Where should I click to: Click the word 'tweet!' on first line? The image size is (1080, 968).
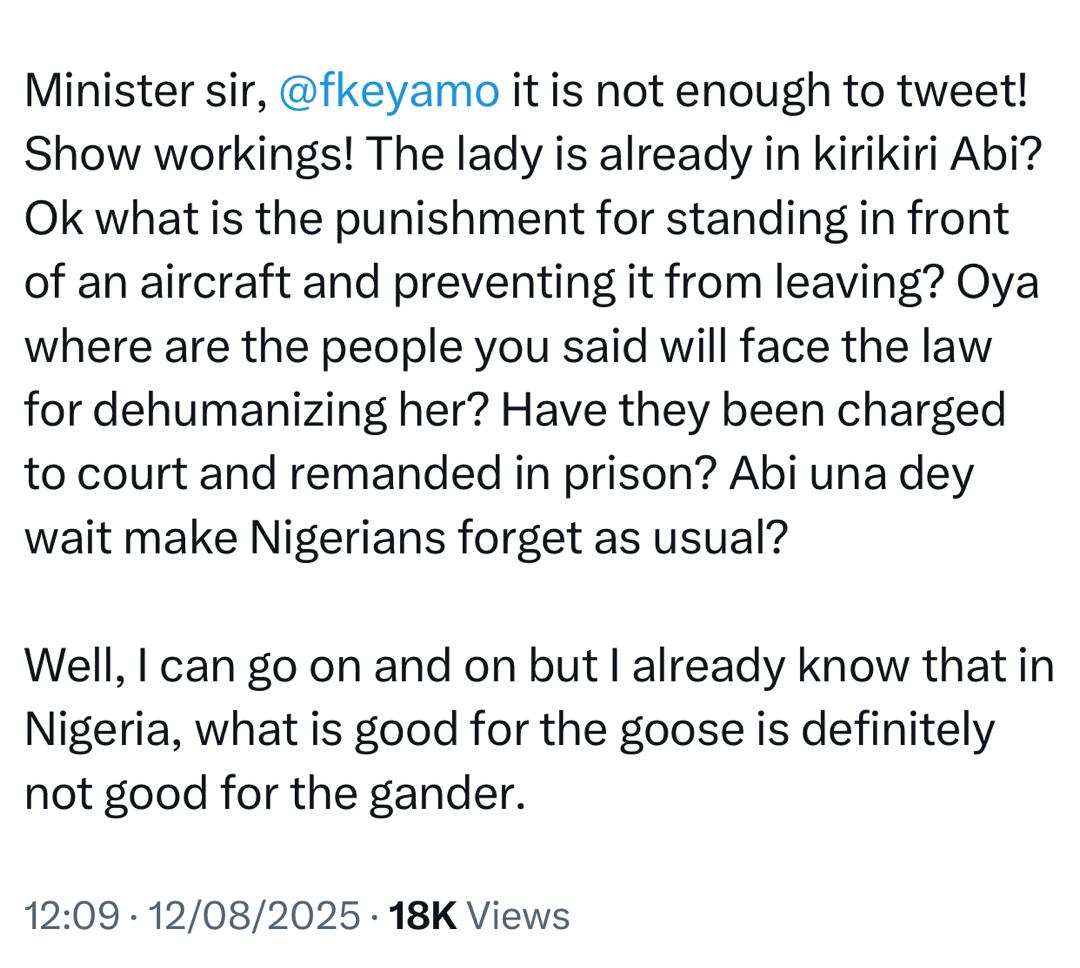coord(966,92)
